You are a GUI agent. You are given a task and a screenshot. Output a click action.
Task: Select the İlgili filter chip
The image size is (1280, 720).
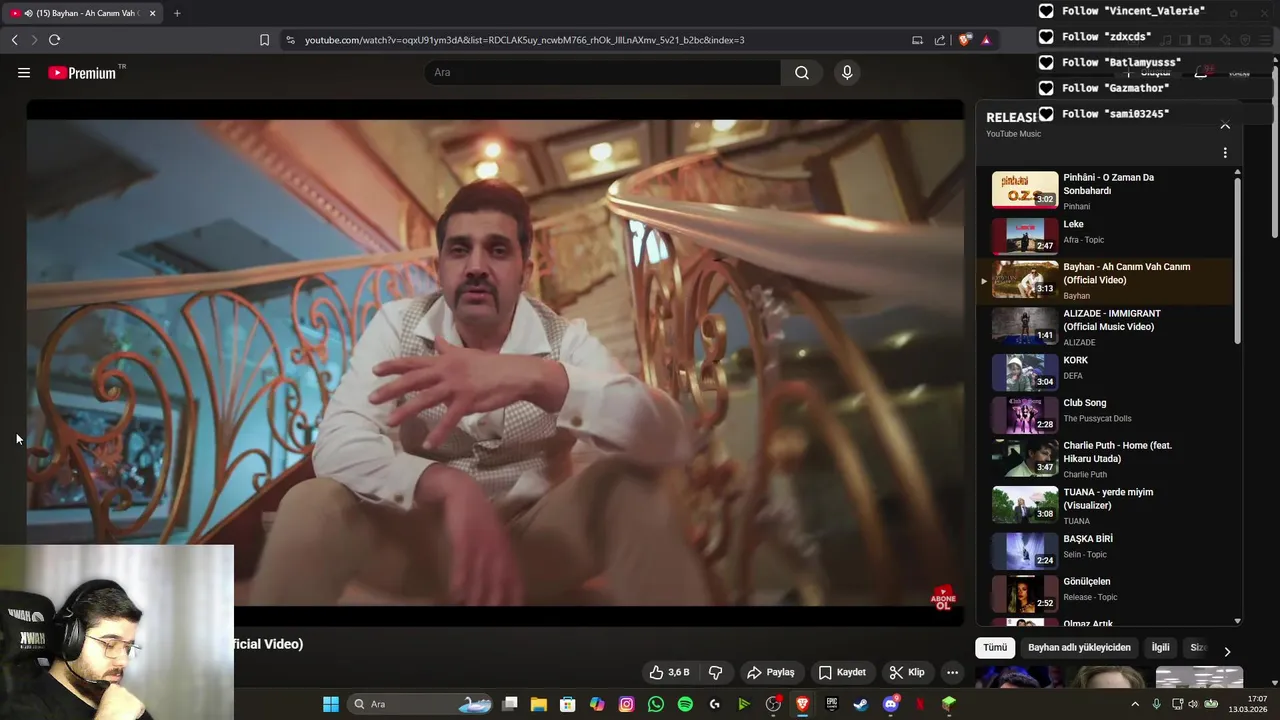1160,647
